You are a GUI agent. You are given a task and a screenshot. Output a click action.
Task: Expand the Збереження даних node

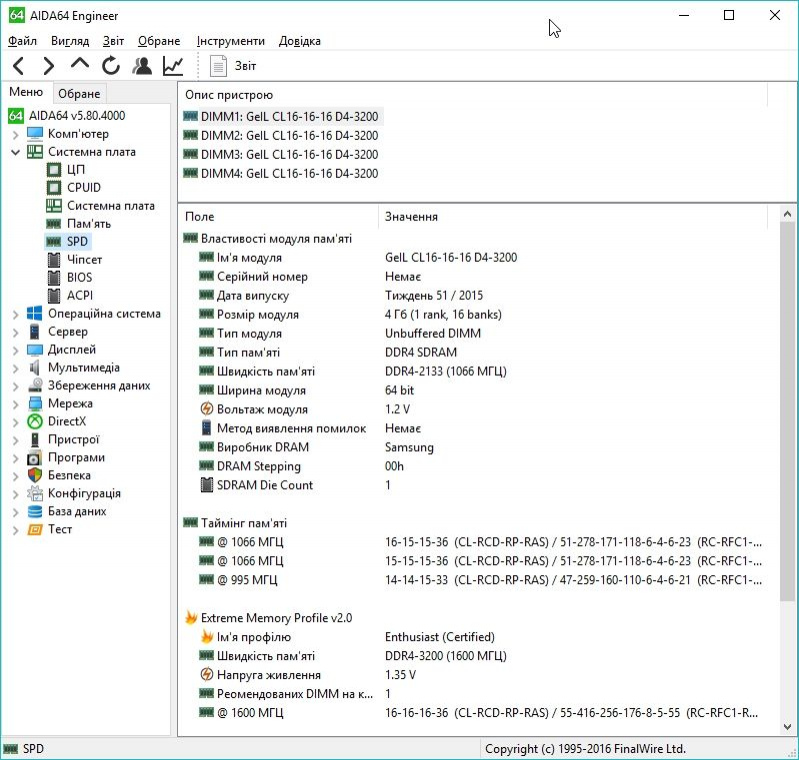point(15,386)
